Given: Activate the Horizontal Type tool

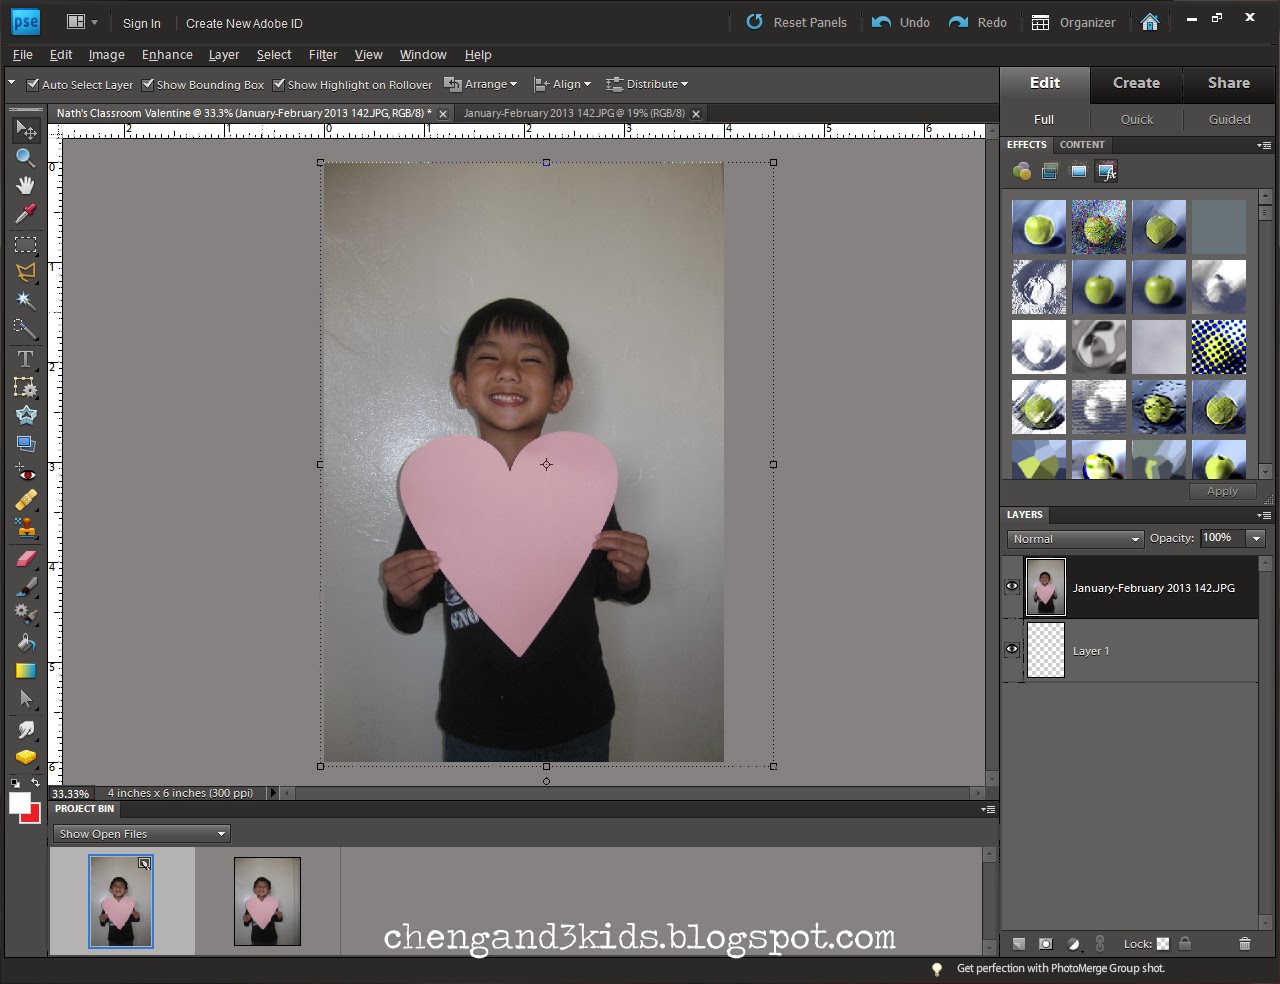Looking at the screenshot, I should [x=25, y=358].
